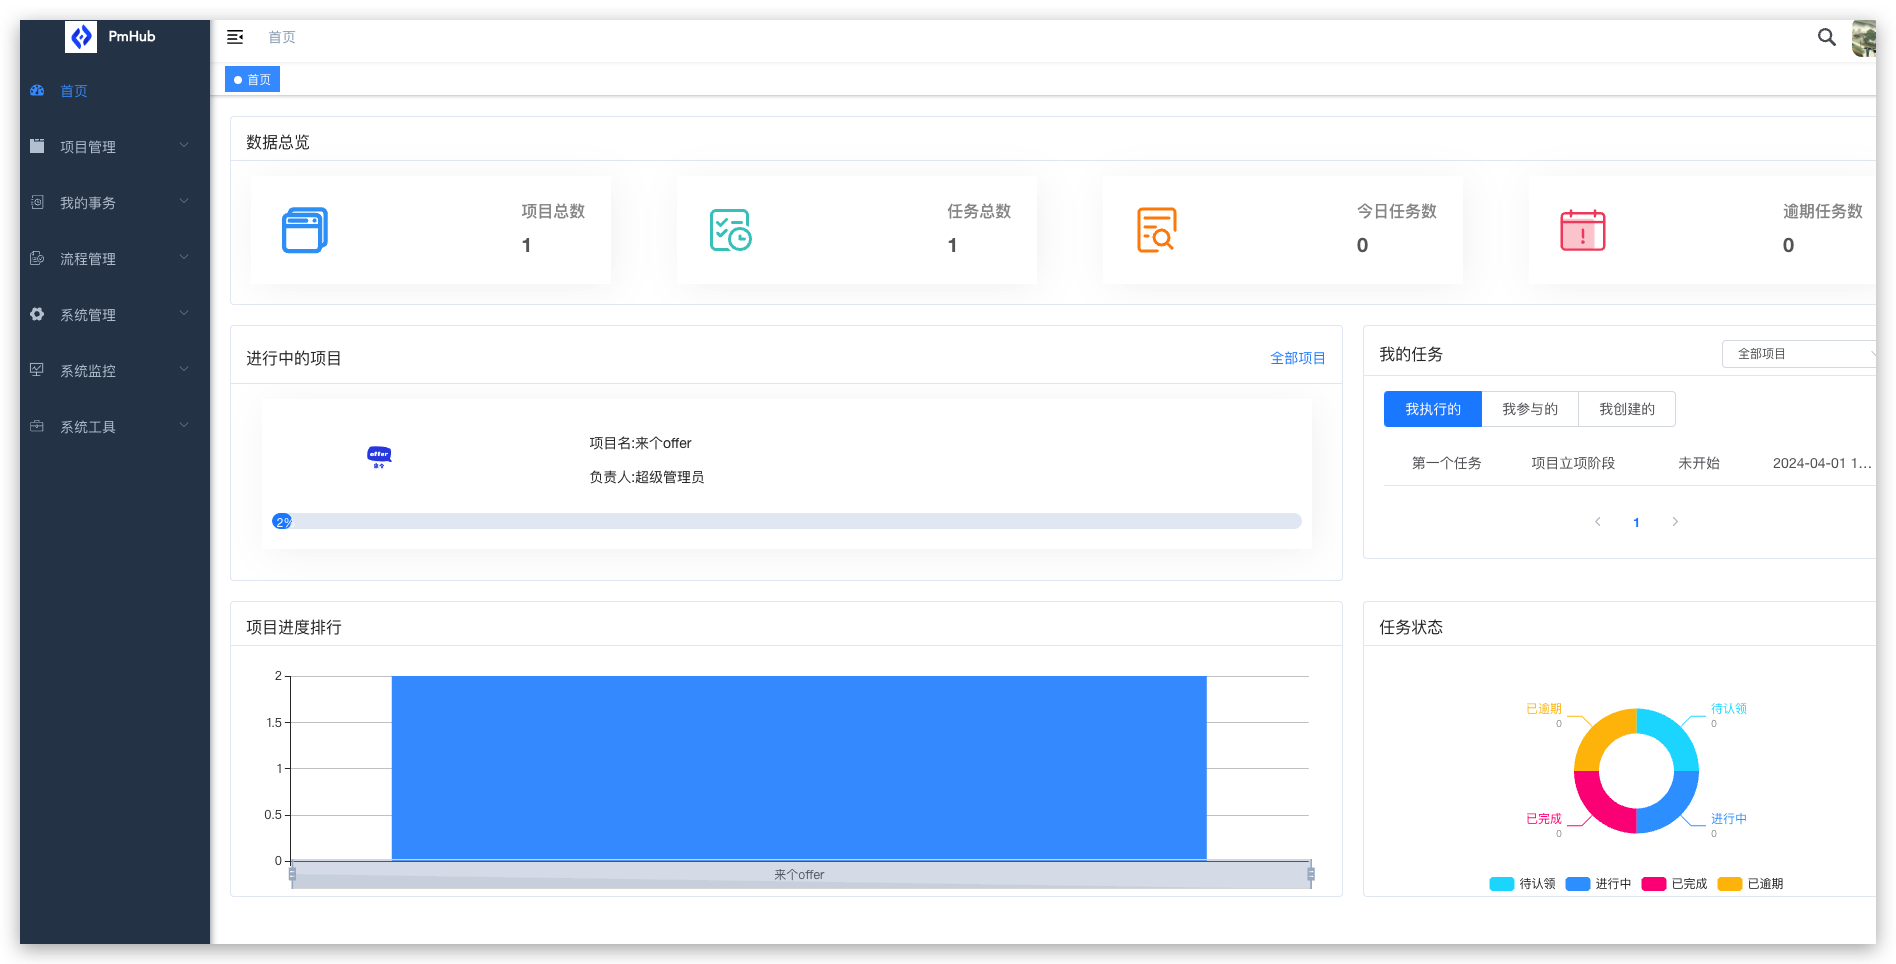Click the 逾期任务数 calendar alert icon
The height and width of the screenshot is (964, 1896).
click(1581, 230)
